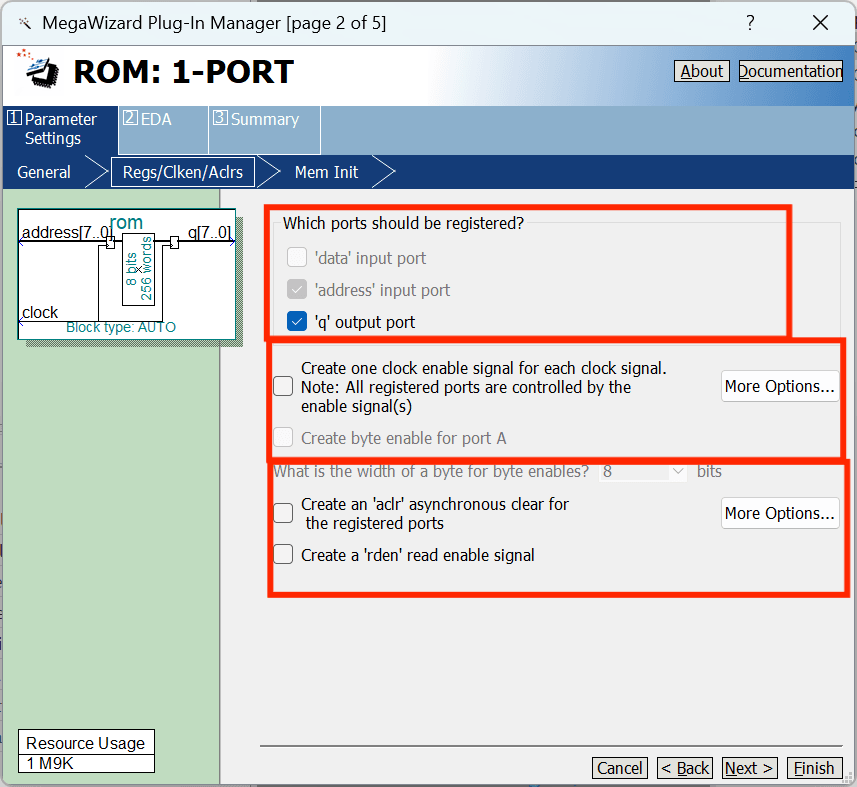The image size is (857, 787).
Task: Switch to the Parameter Settings tab
Action: (60, 129)
